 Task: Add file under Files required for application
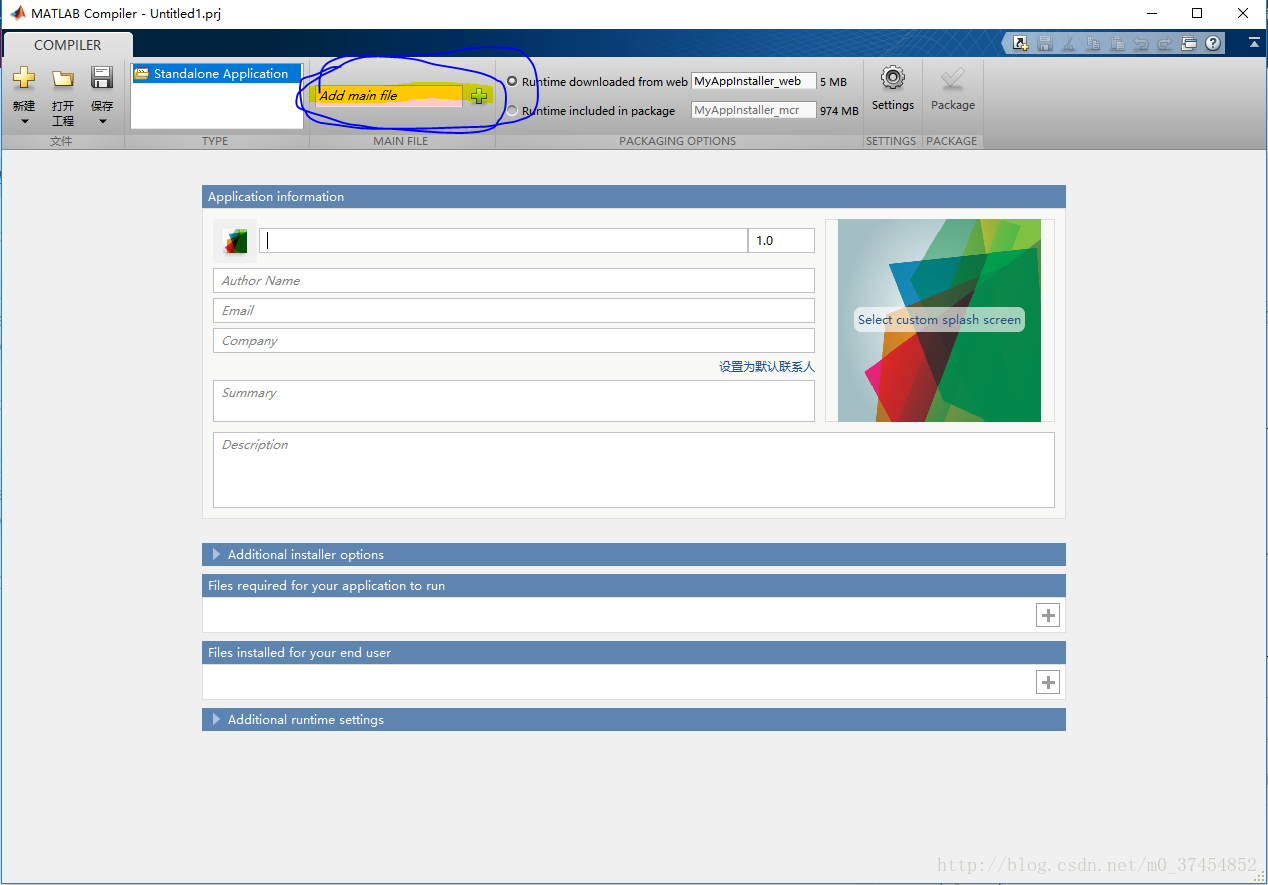(1047, 615)
